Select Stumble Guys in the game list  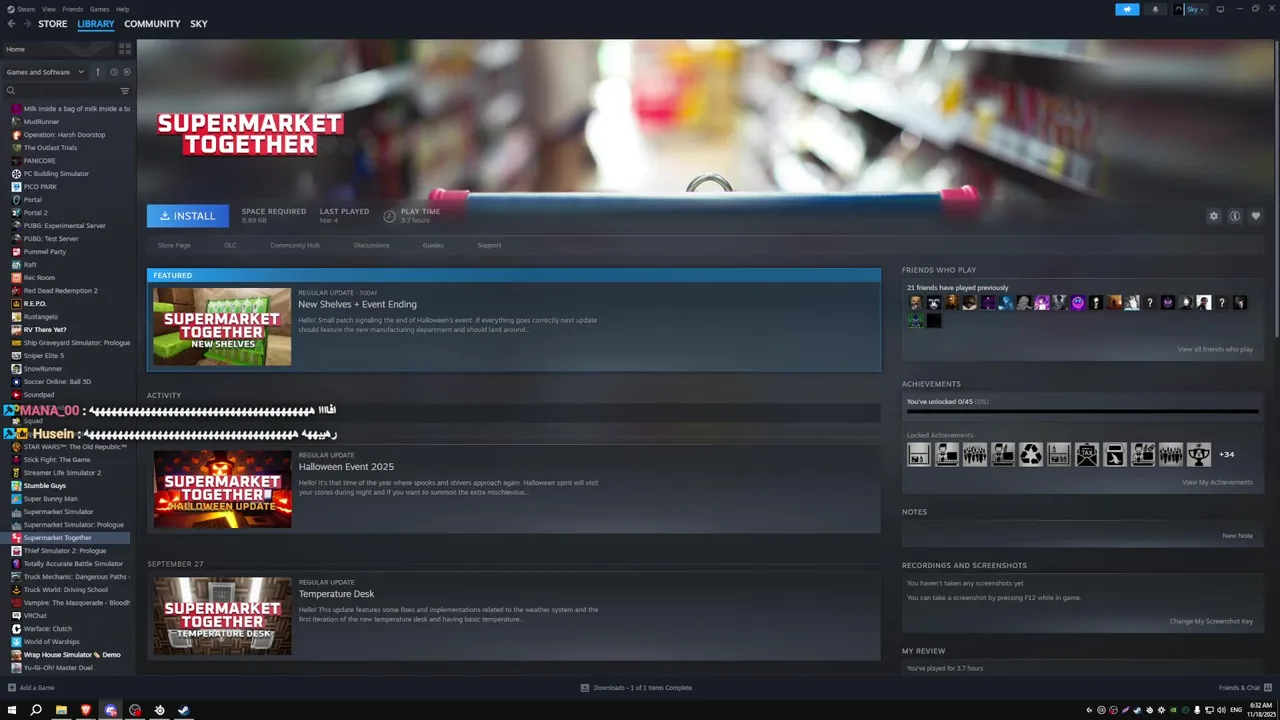(45, 485)
